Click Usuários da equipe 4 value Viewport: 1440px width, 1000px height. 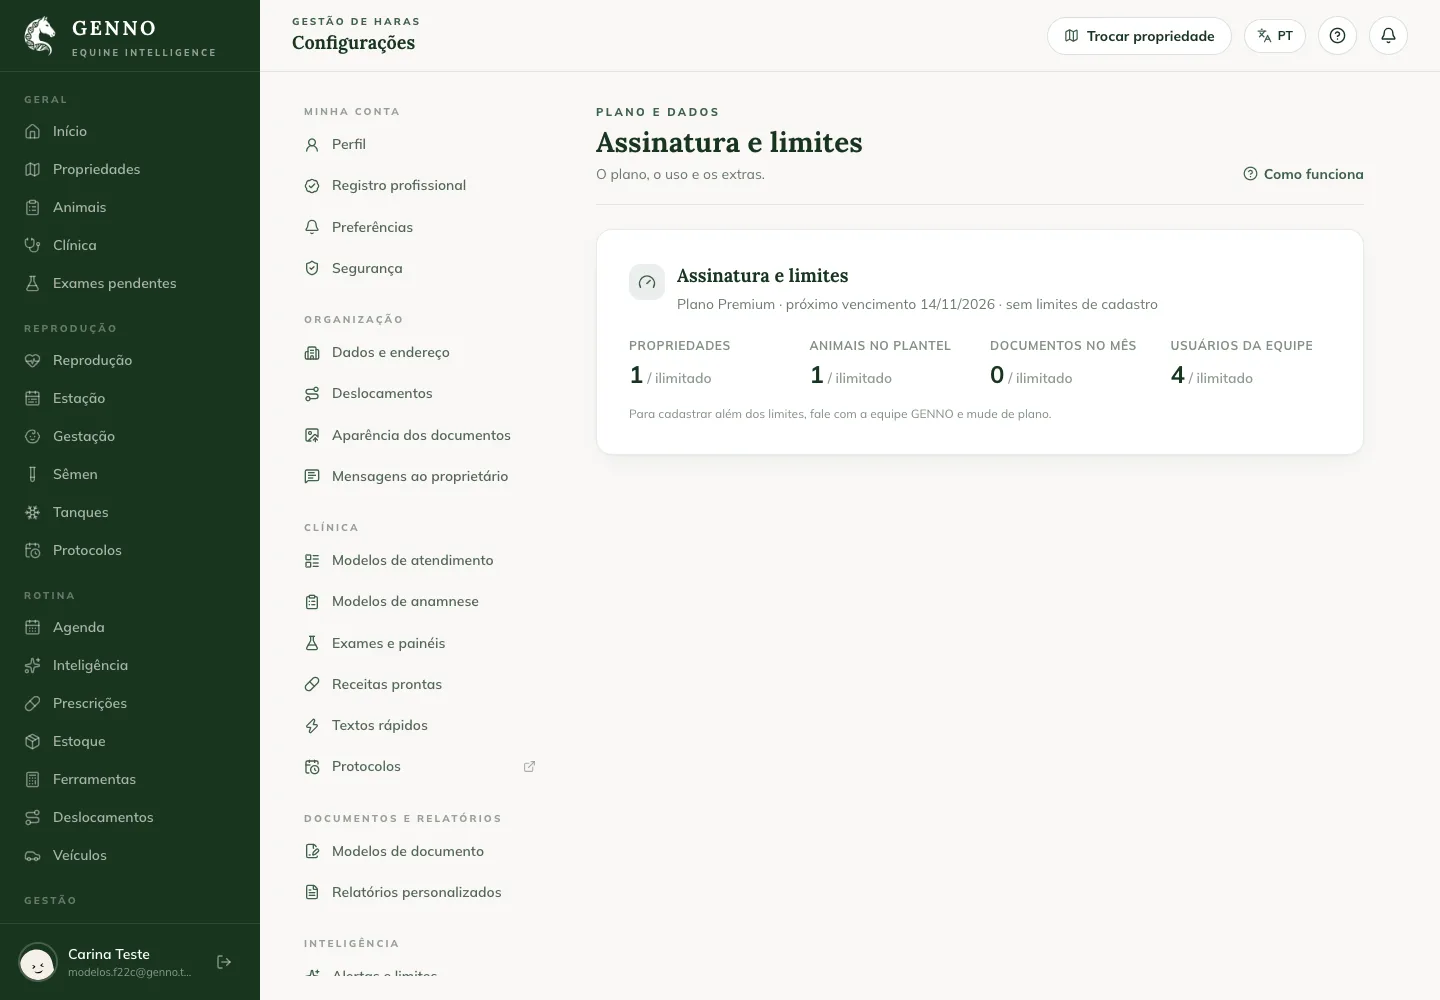(x=1211, y=376)
